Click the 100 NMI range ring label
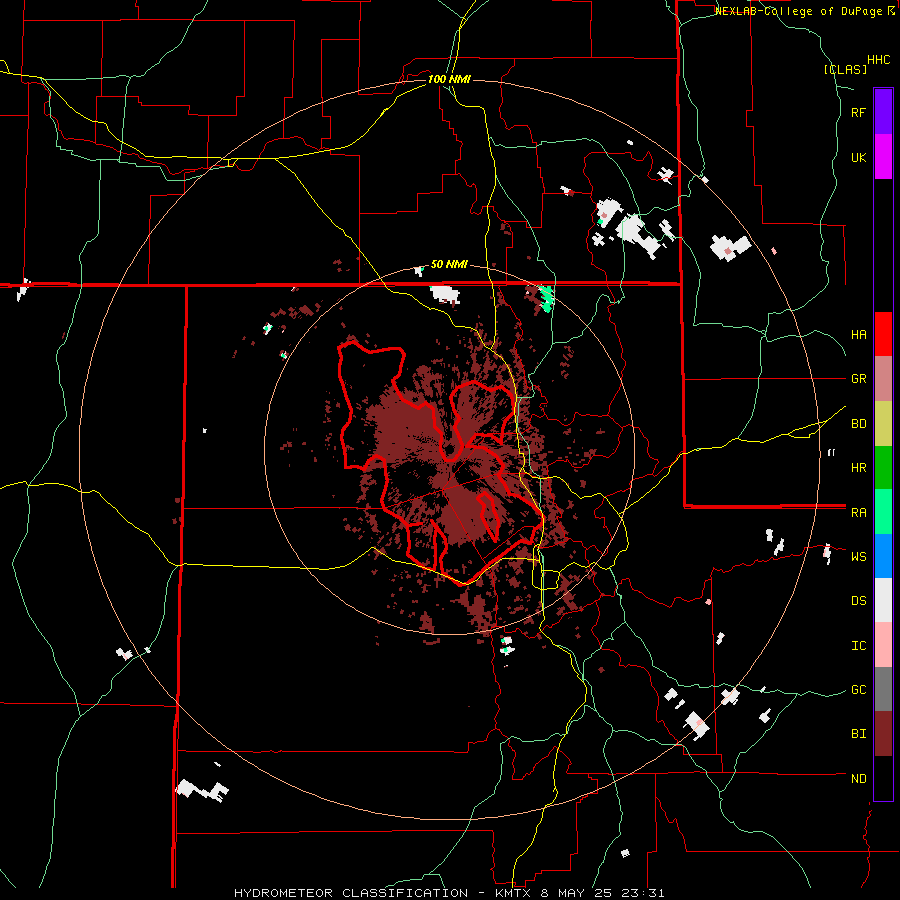 click(449, 79)
